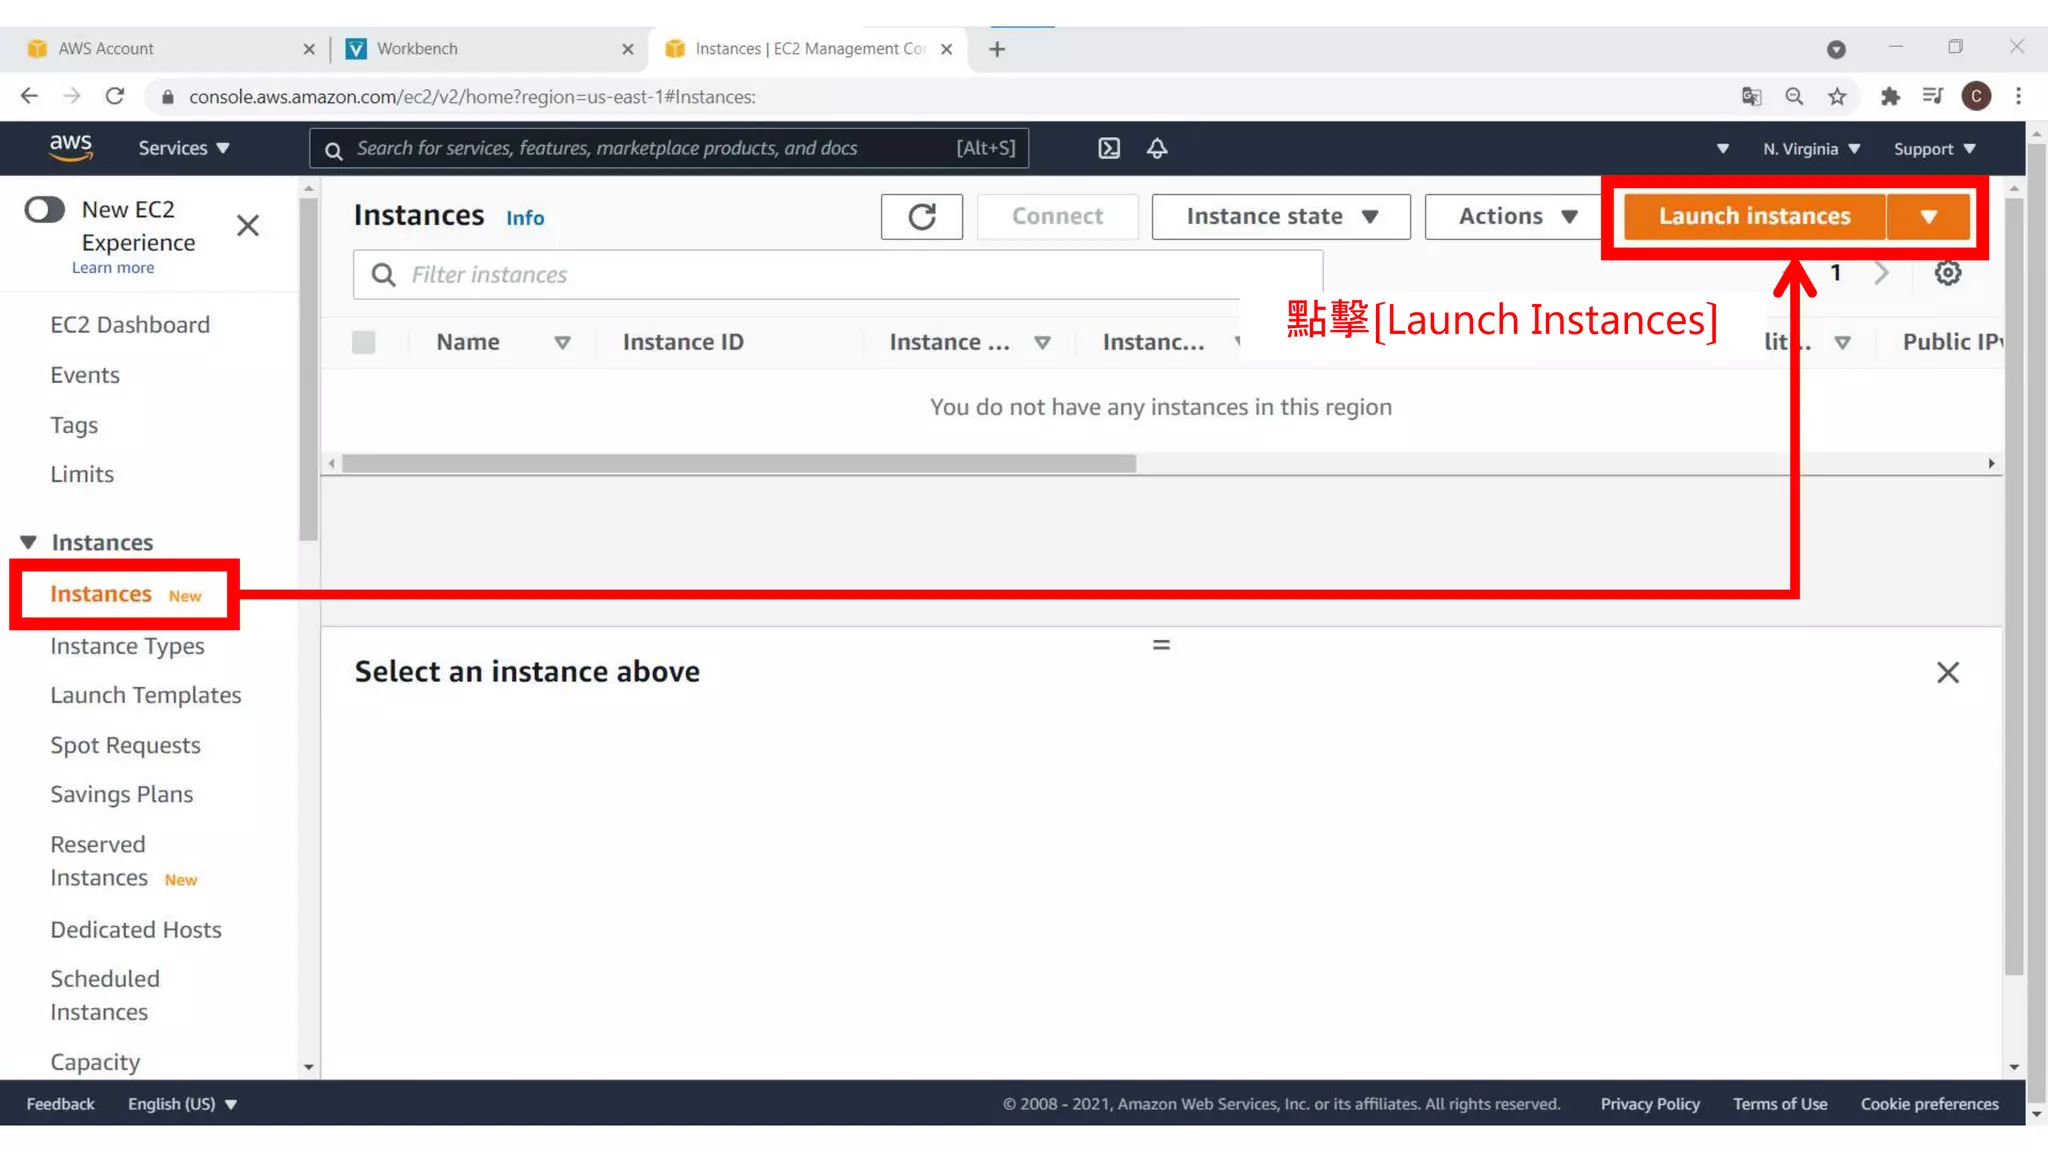
Task: Click the zoom magnifier icon in address bar
Action: coord(1794,96)
